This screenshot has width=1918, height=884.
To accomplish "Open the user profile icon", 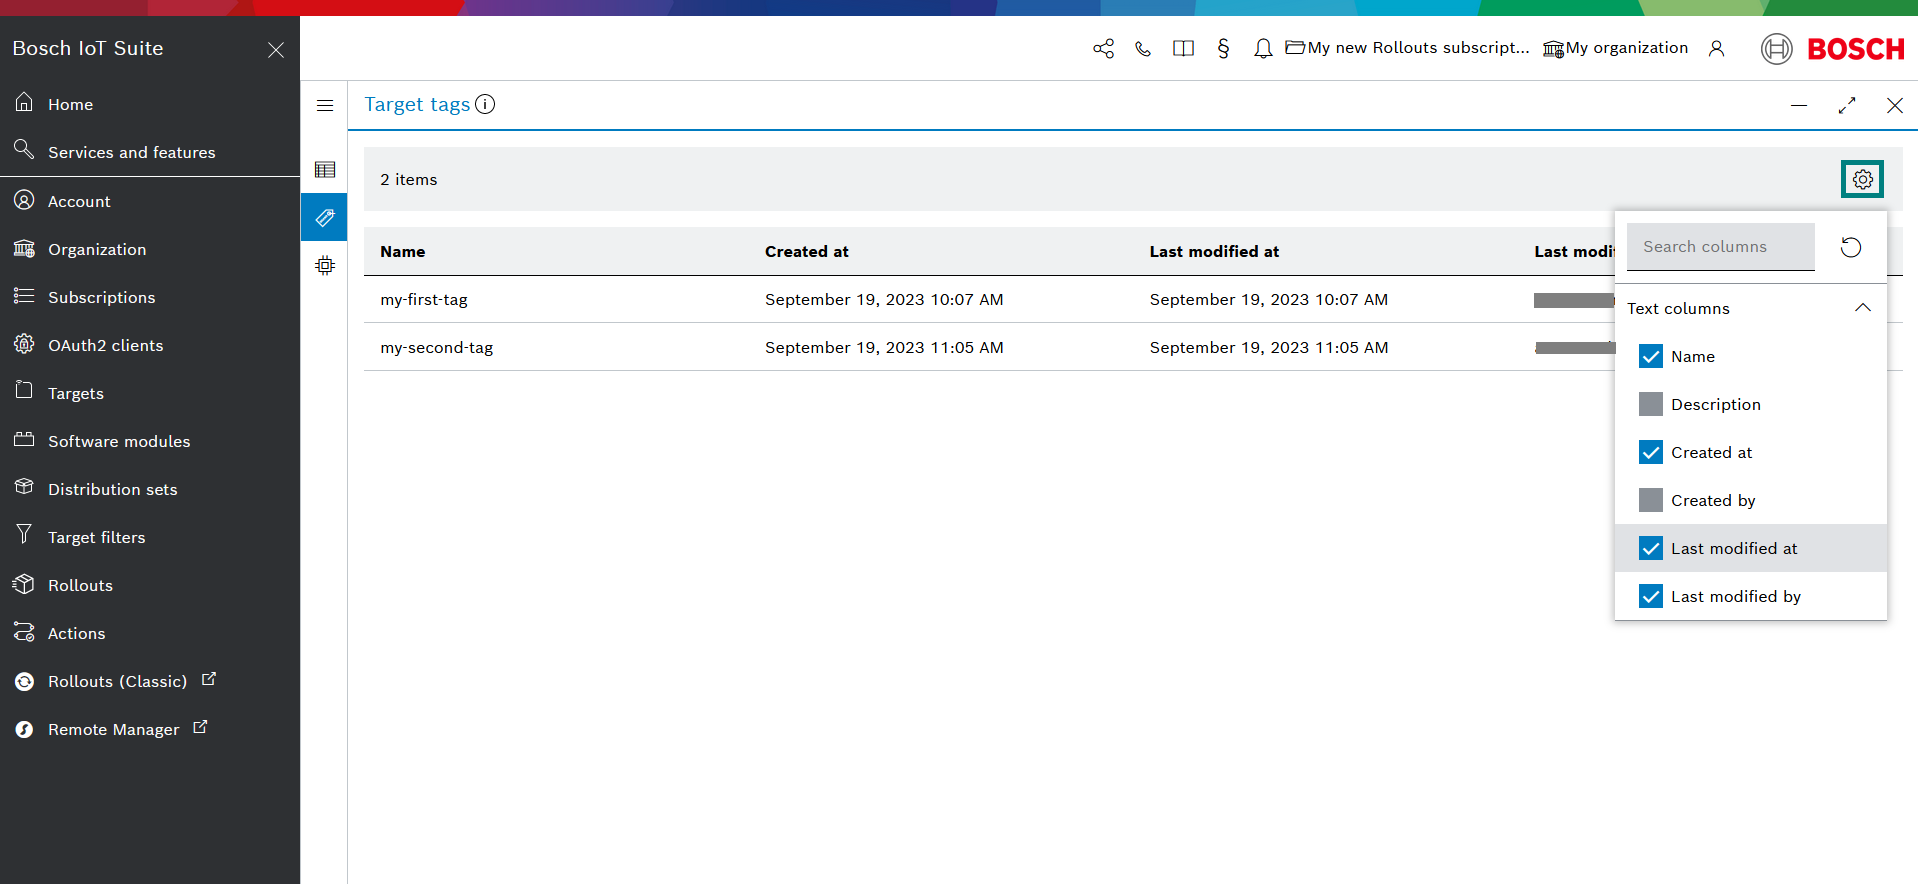I will coord(1716,48).
